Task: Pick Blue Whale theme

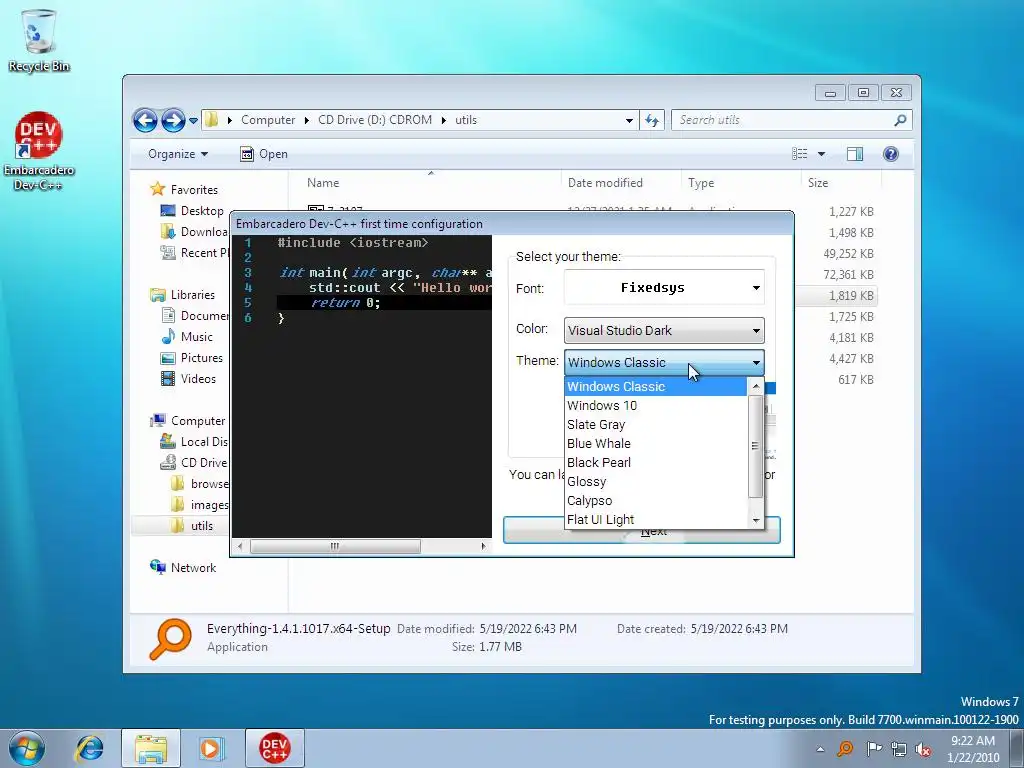Action: [655, 443]
